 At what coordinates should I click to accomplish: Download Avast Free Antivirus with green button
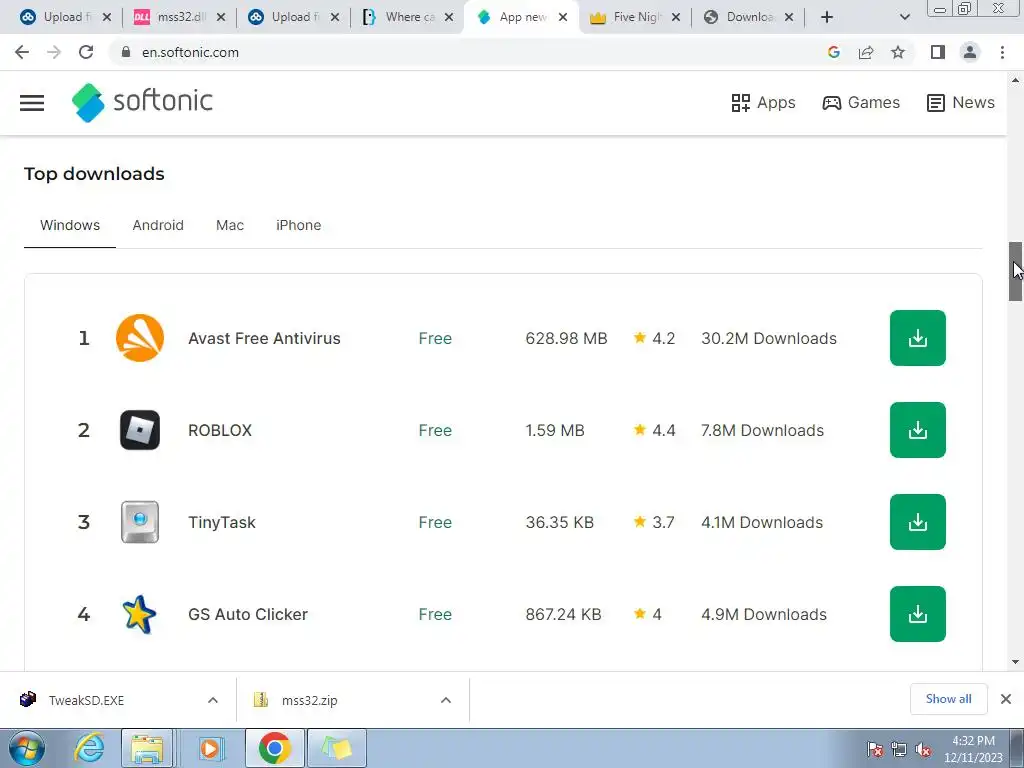coord(918,338)
